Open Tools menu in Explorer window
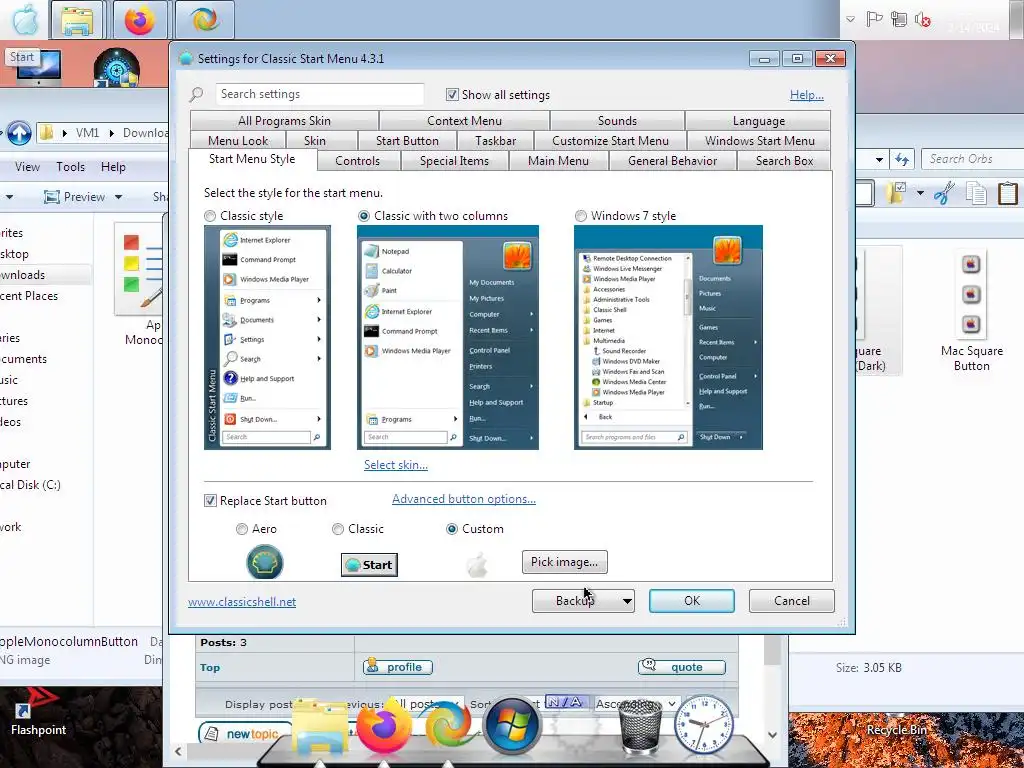Viewport: 1024px width, 768px height. [x=71, y=167]
